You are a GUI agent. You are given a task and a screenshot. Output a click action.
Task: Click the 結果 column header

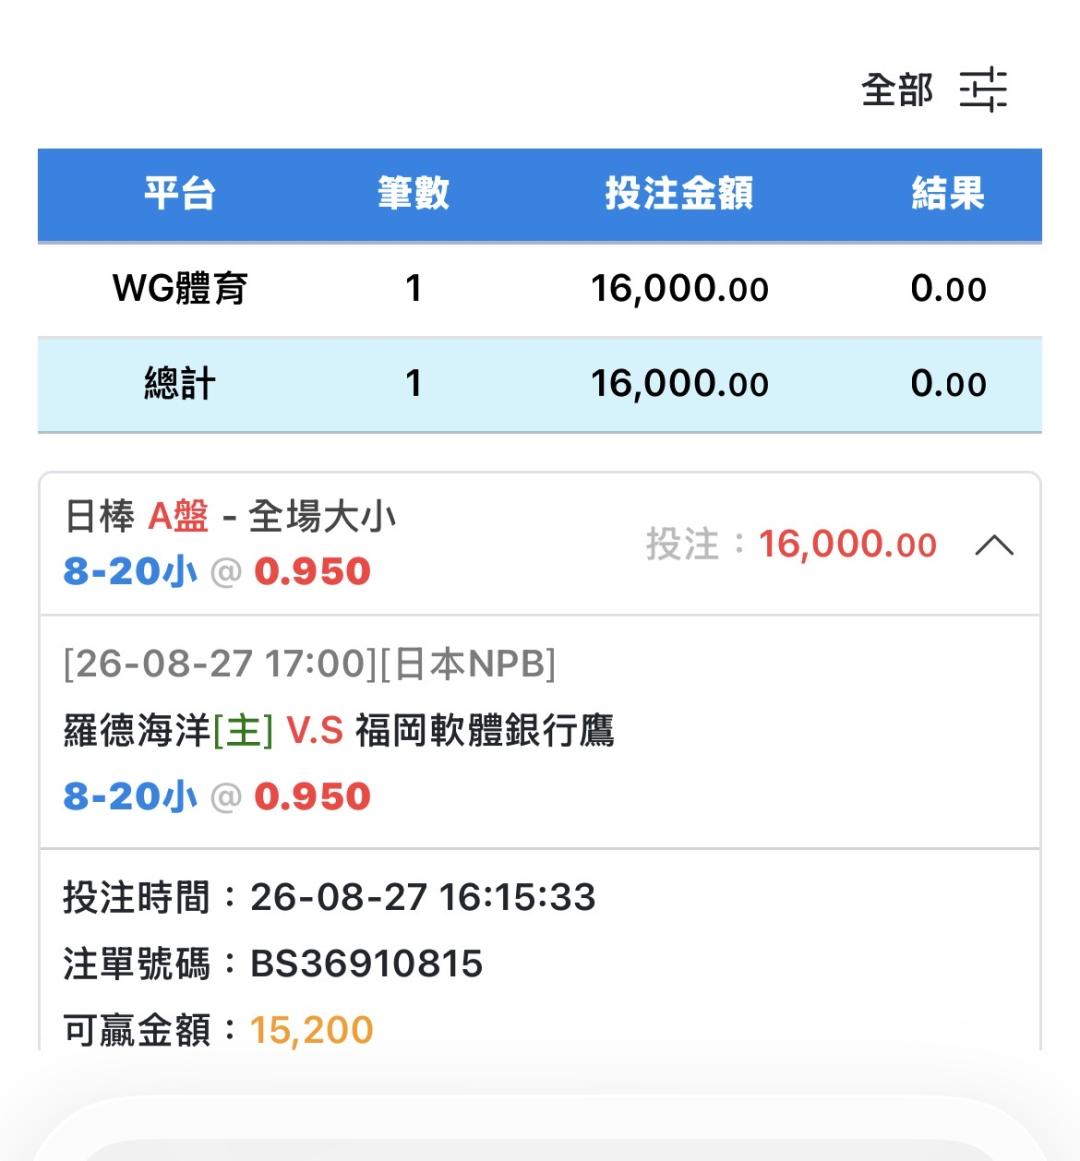(x=947, y=194)
